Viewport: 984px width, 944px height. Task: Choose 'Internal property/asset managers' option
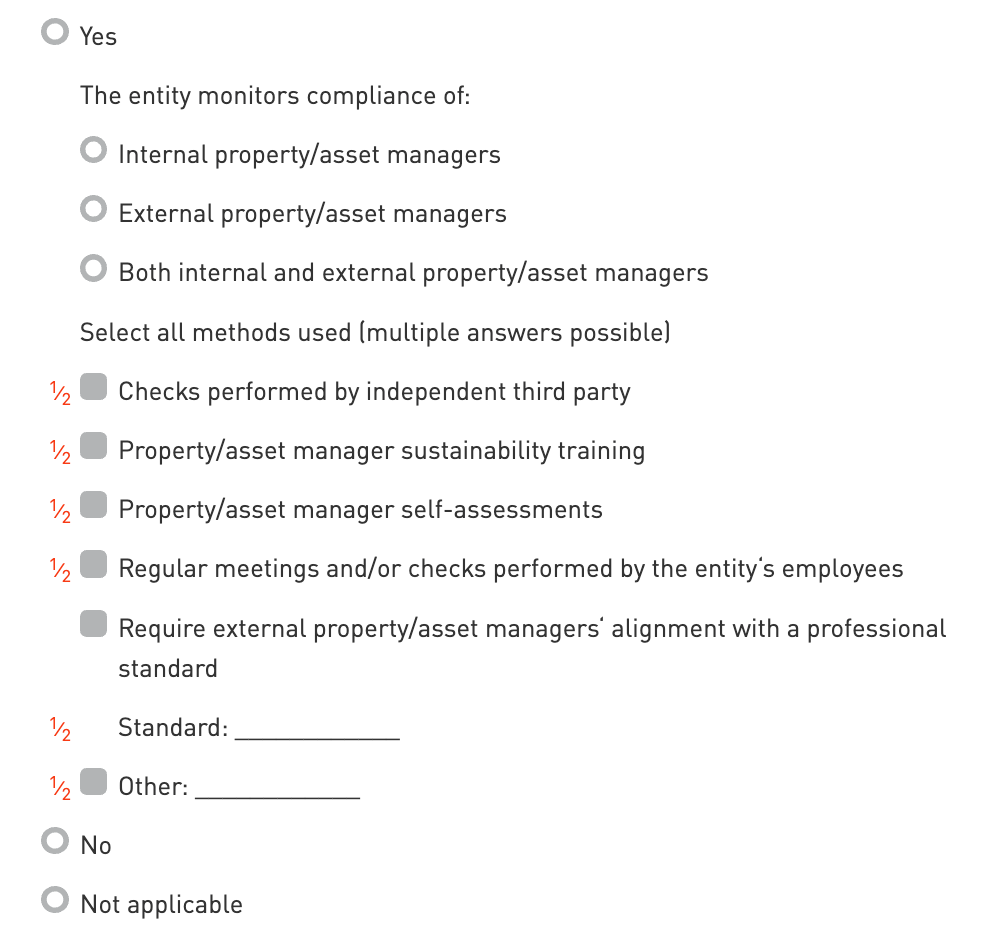click(94, 152)
